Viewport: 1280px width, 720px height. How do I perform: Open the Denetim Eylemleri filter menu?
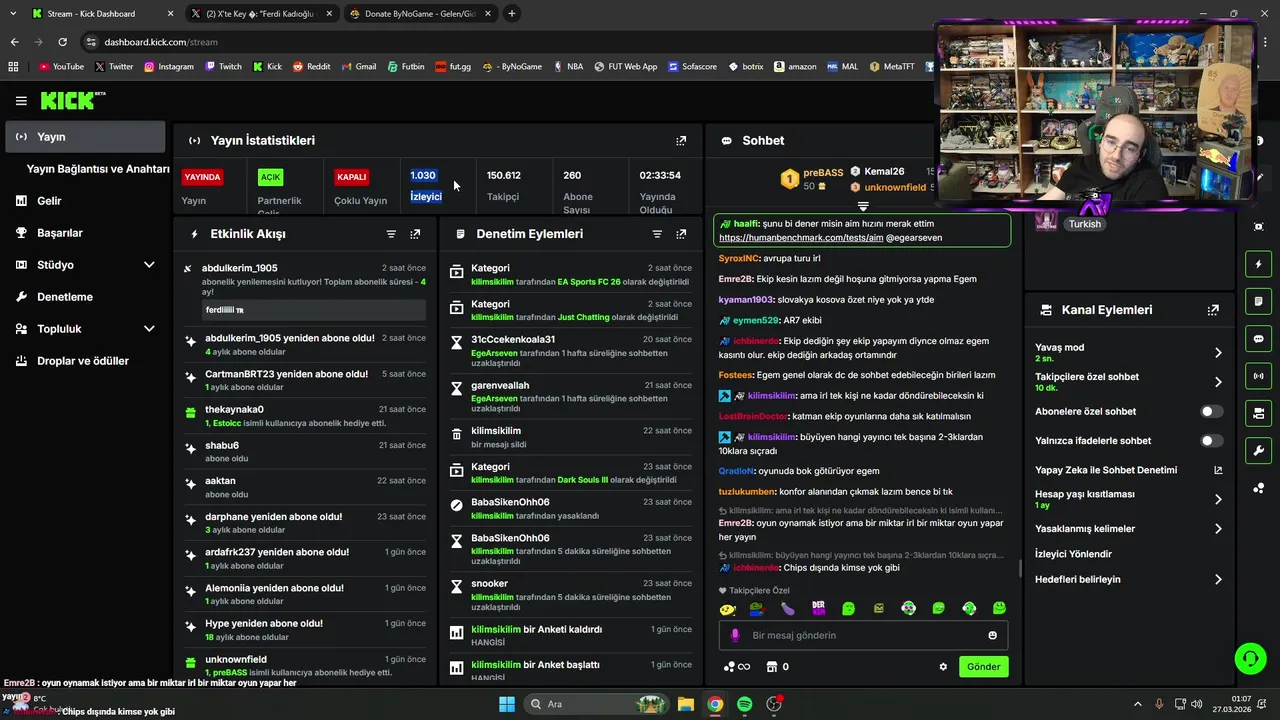[x=657, y=234]
